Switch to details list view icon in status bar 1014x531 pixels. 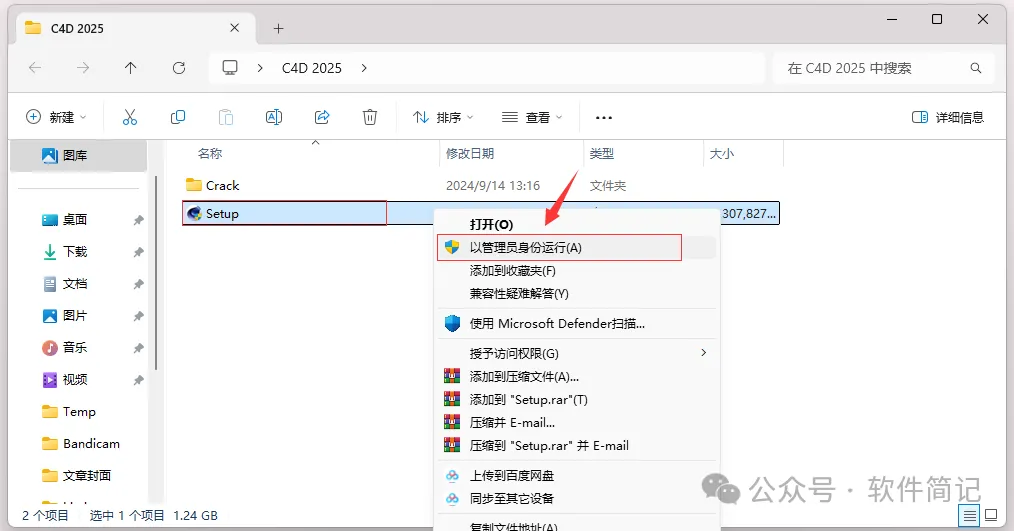(969, 515)
